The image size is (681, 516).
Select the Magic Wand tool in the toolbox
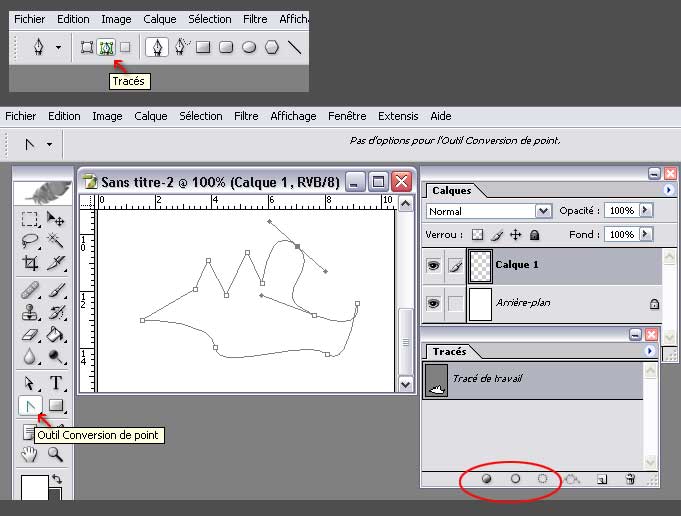click(x=56, y=240)
